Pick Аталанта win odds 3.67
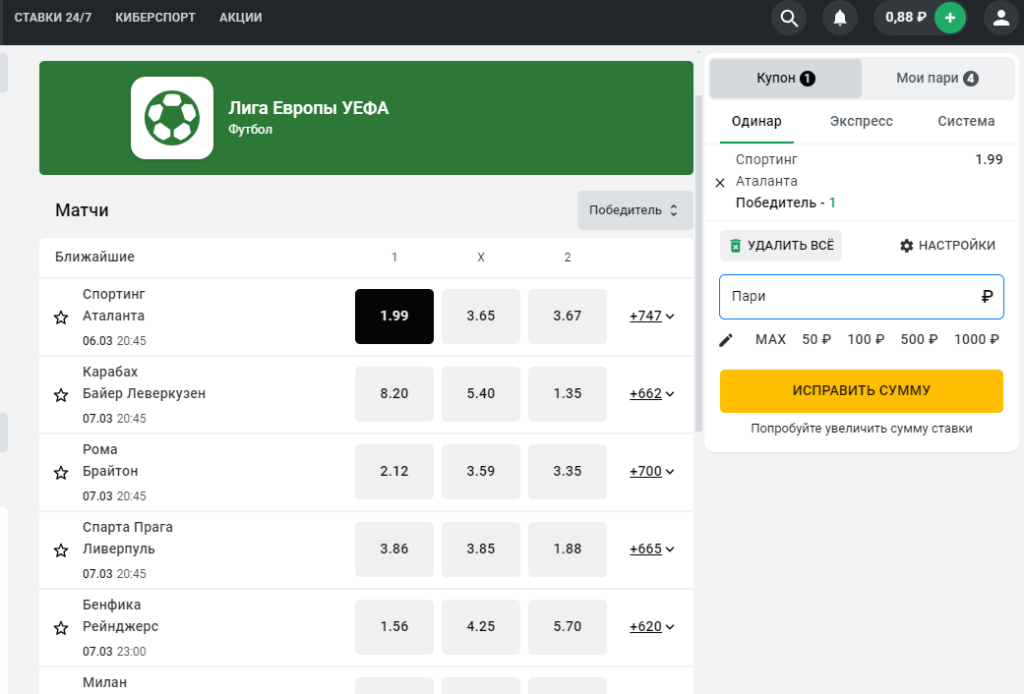 coord(568,316)
